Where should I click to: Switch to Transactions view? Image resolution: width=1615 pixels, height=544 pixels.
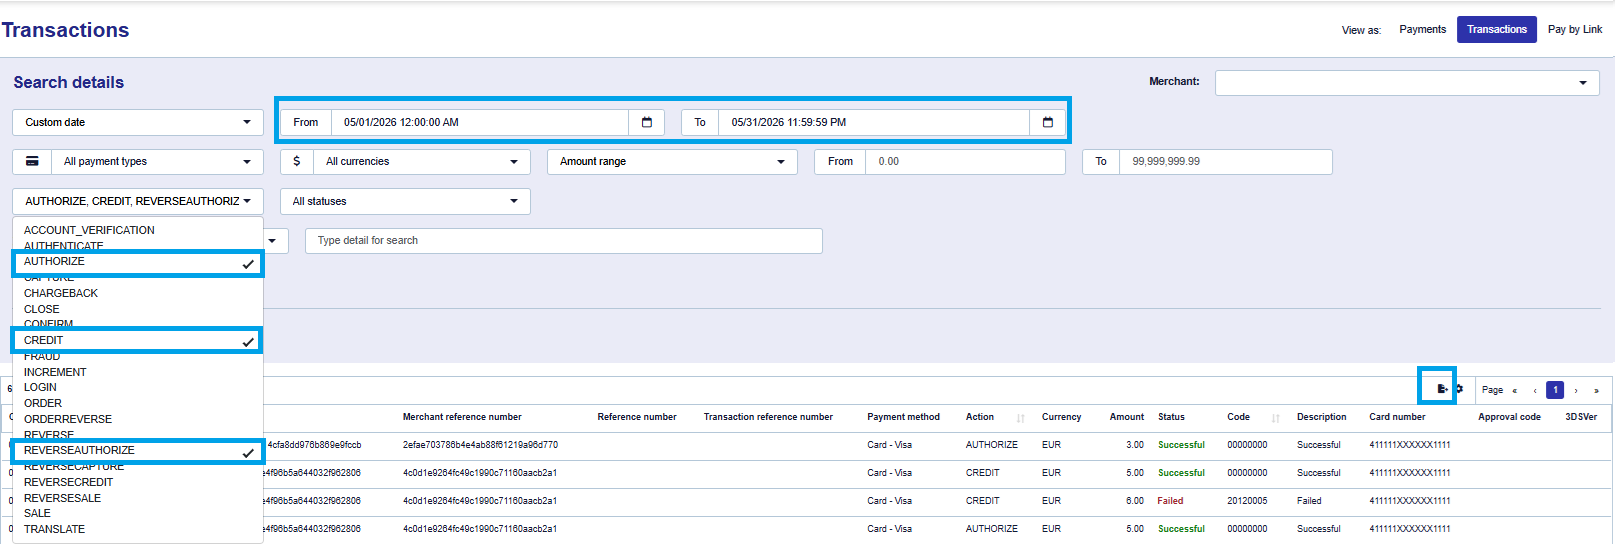pyautogui.click(x=1497, y=29)
